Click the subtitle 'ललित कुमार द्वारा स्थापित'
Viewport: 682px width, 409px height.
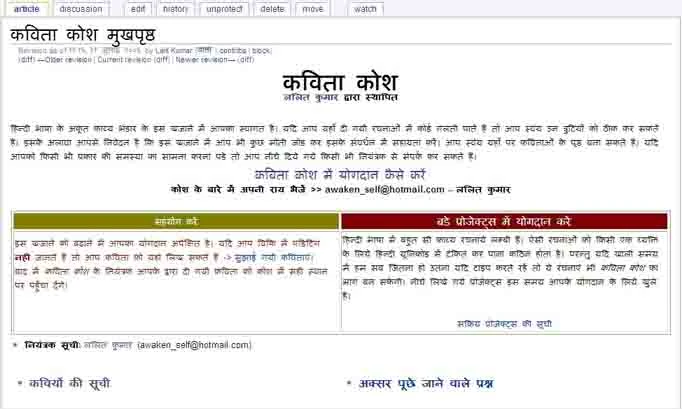[340, 97]
